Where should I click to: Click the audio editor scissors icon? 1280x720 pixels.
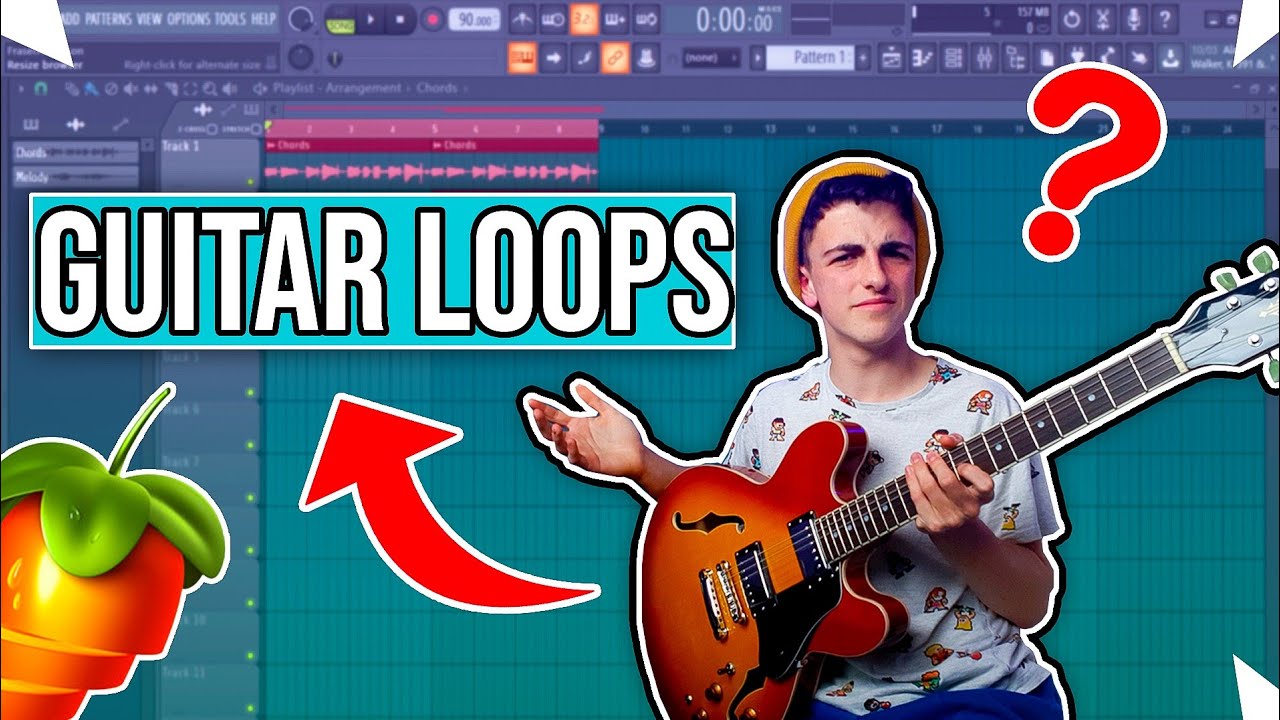pyautogui.click(x=1102, y=18)
